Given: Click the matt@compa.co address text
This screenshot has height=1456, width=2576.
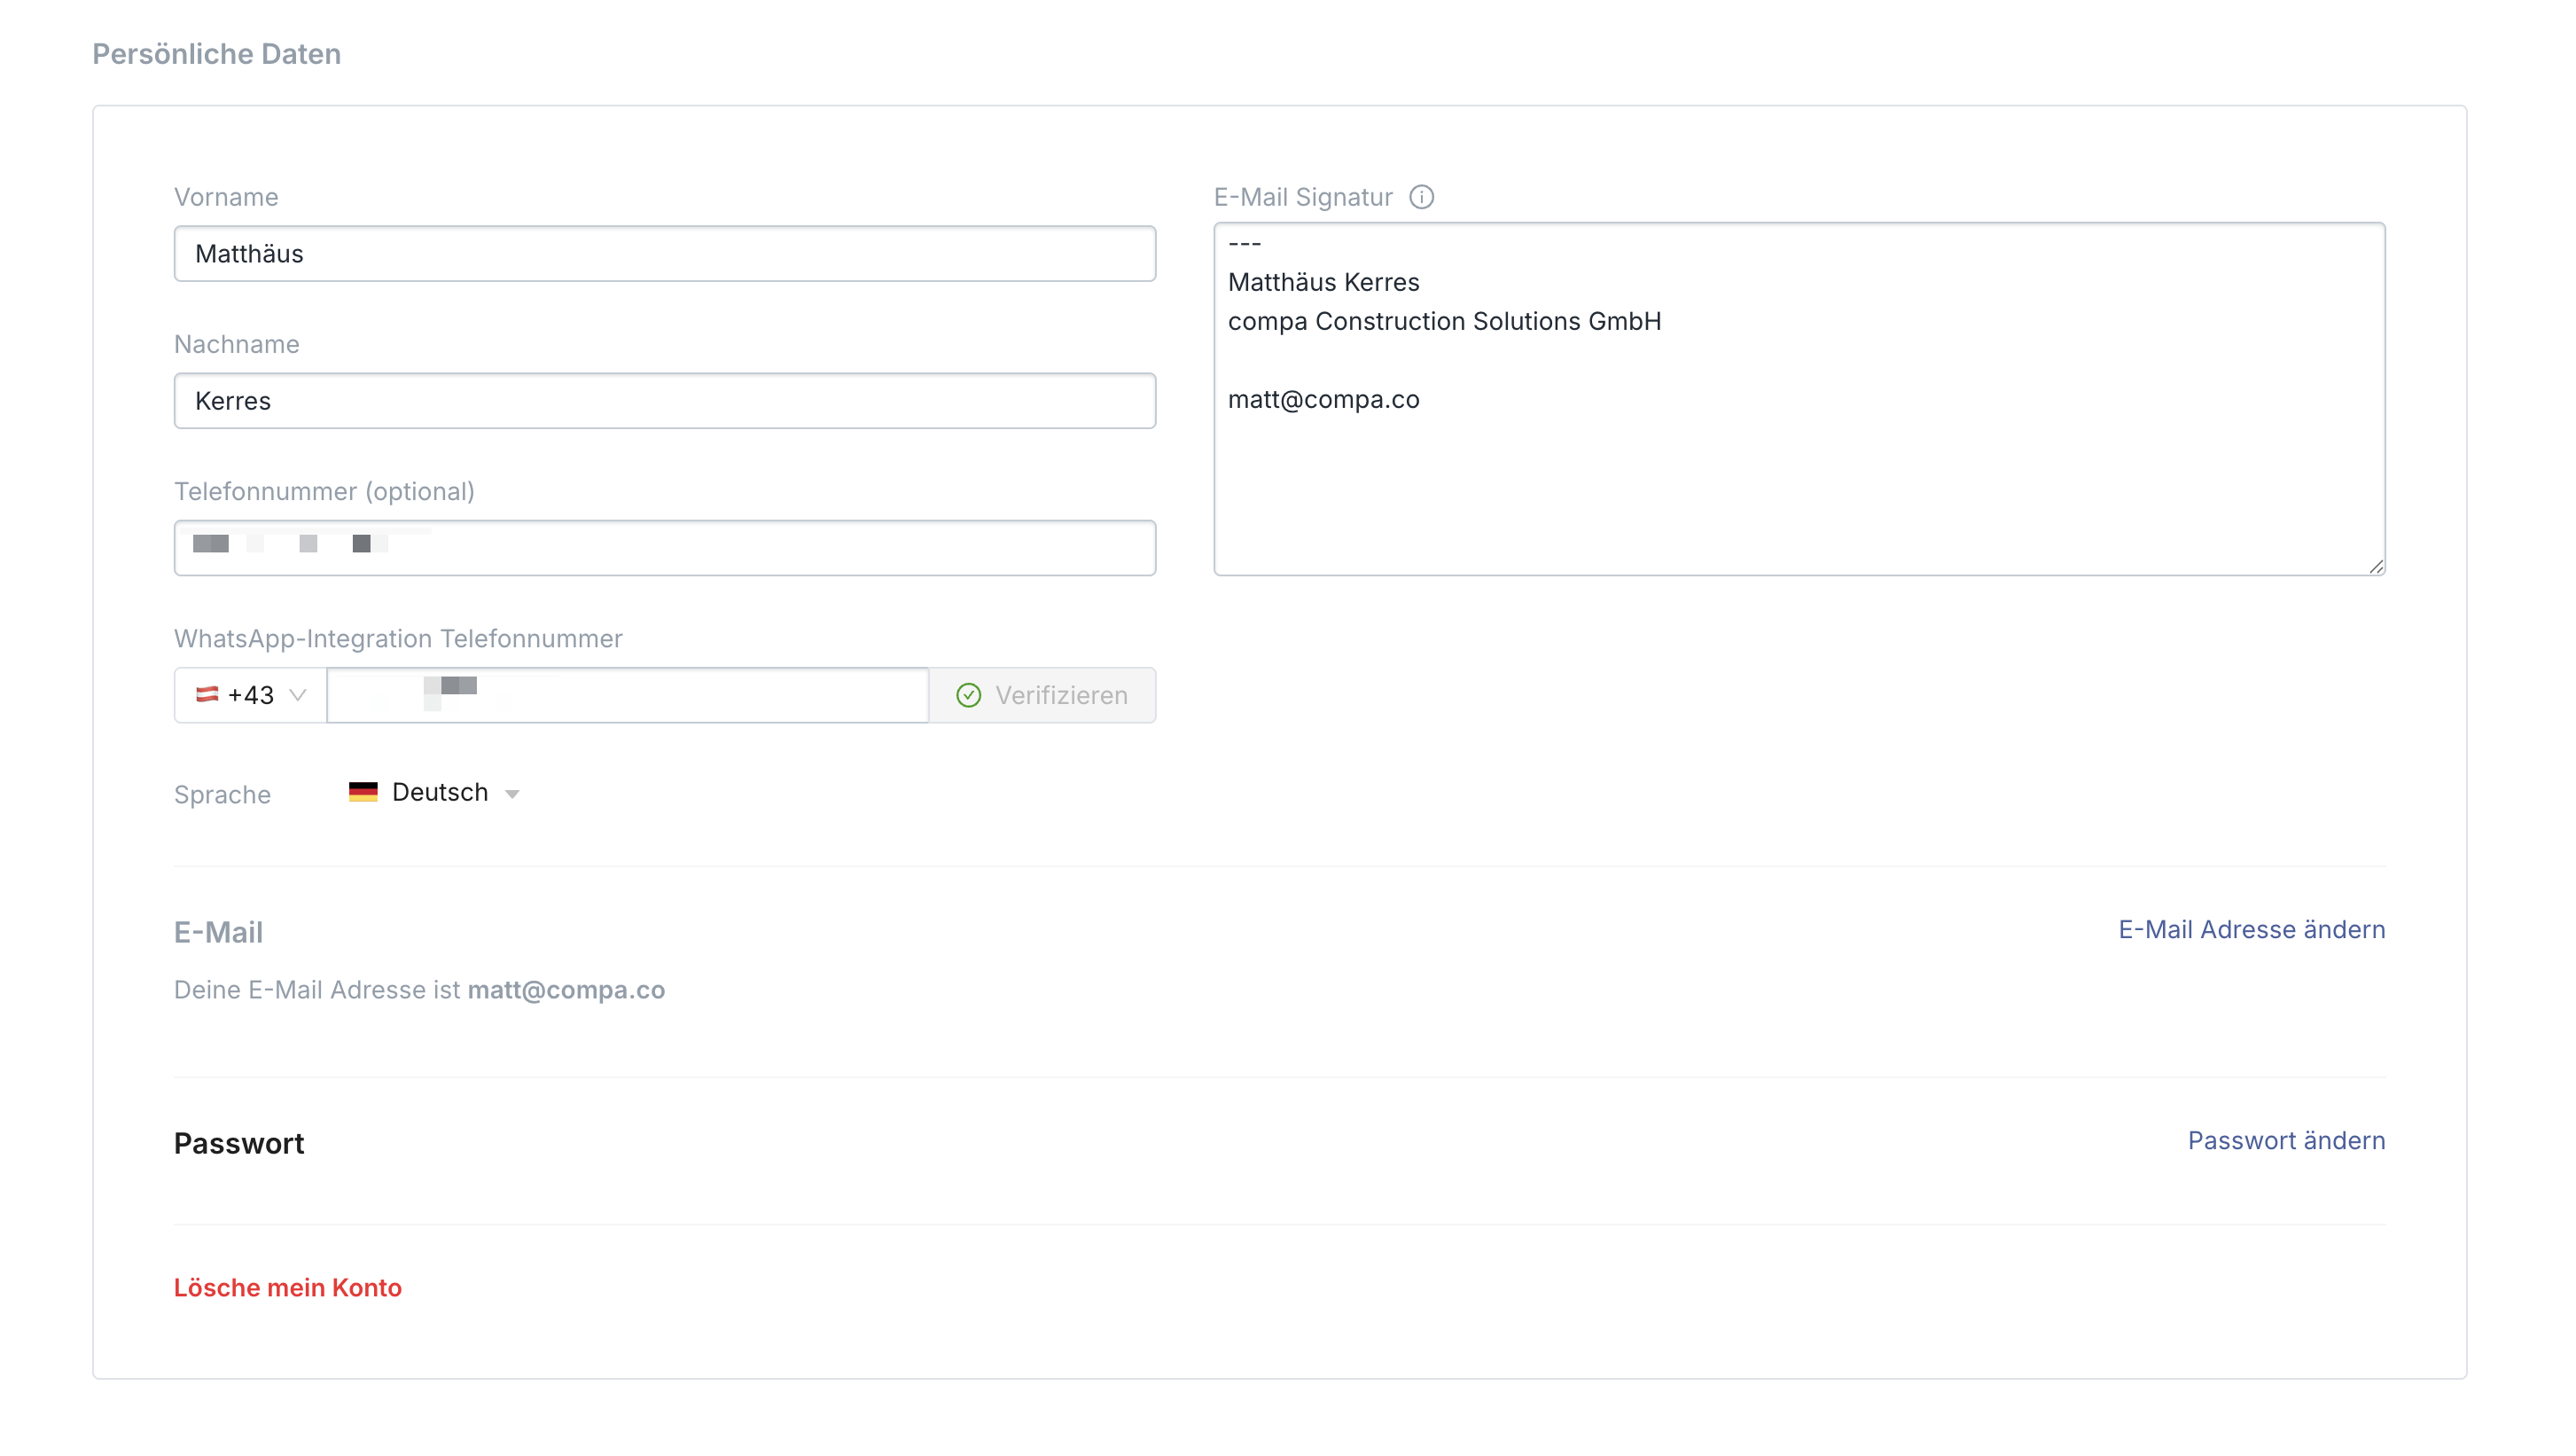Looking at the screenshot, I should [566, 990].
